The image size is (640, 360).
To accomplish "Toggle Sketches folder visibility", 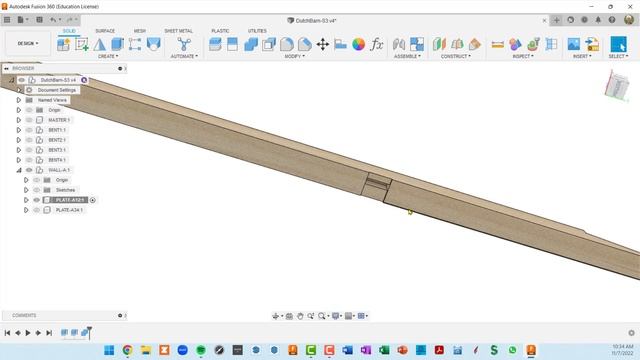I will click(x=37, y=190).
